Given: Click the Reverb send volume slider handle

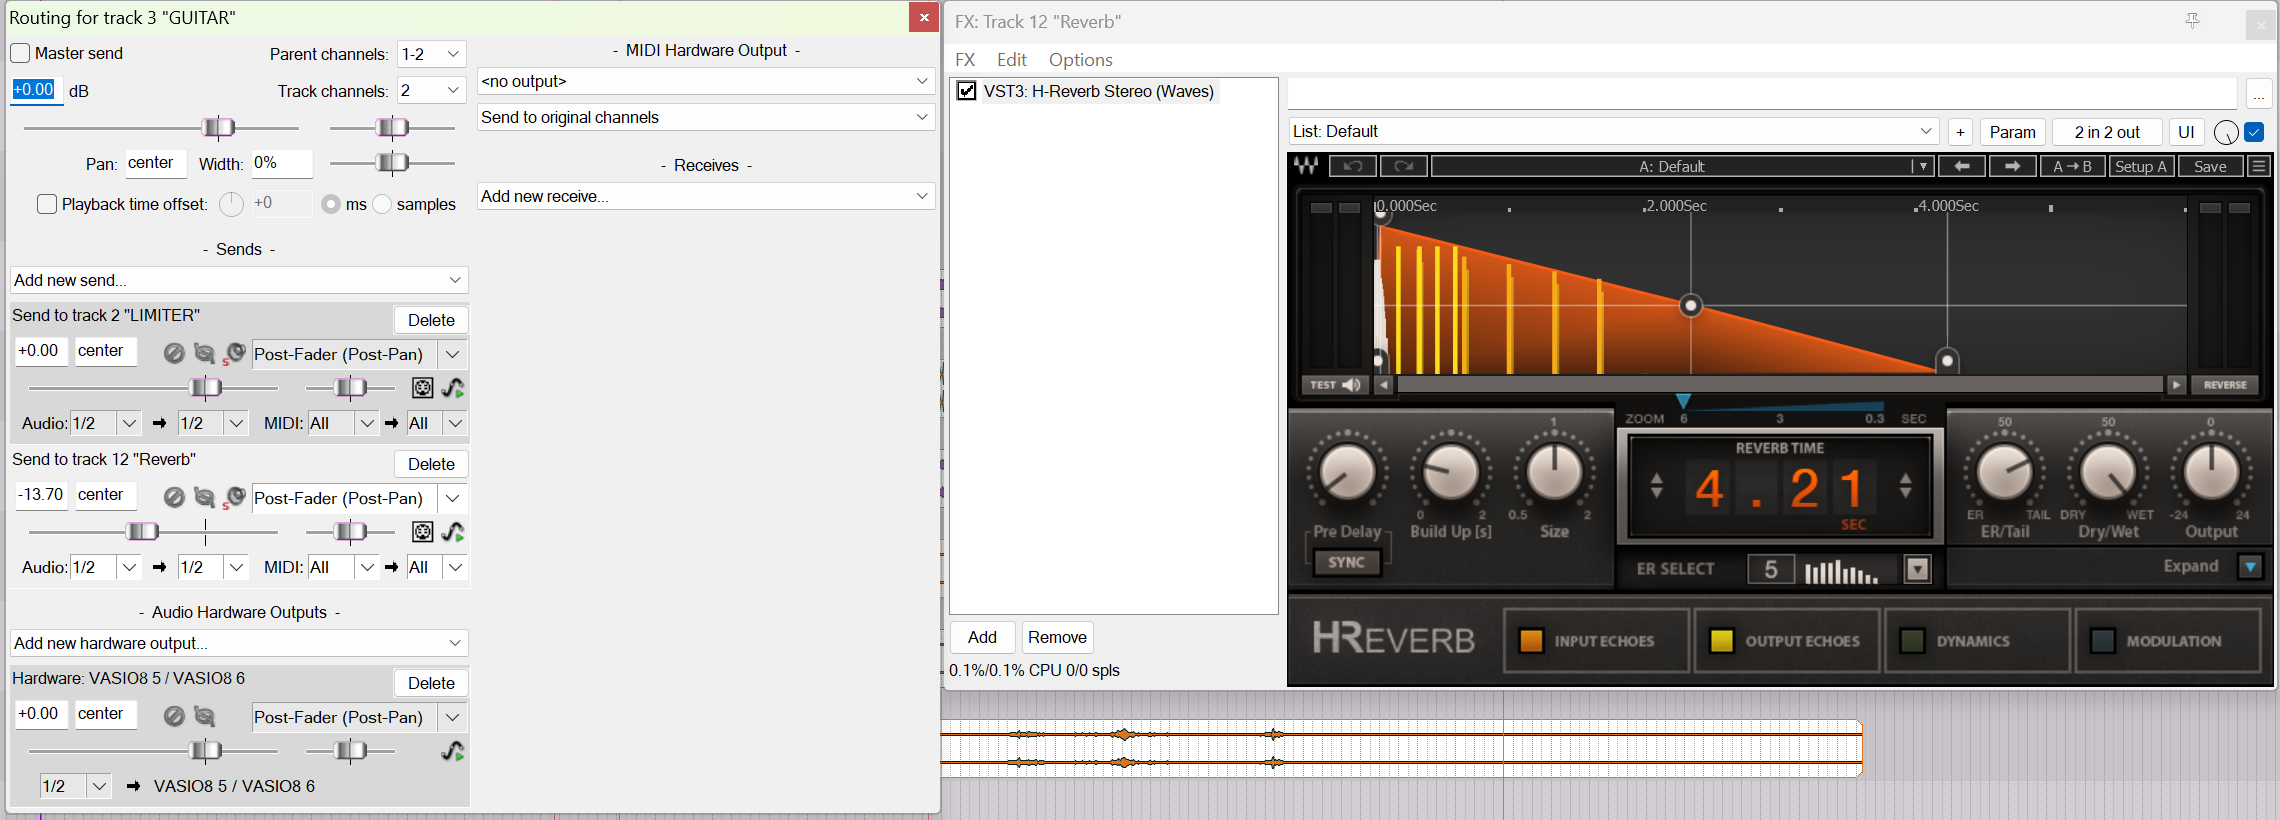Looking at the screenshot, I should (x=142, y=532).
